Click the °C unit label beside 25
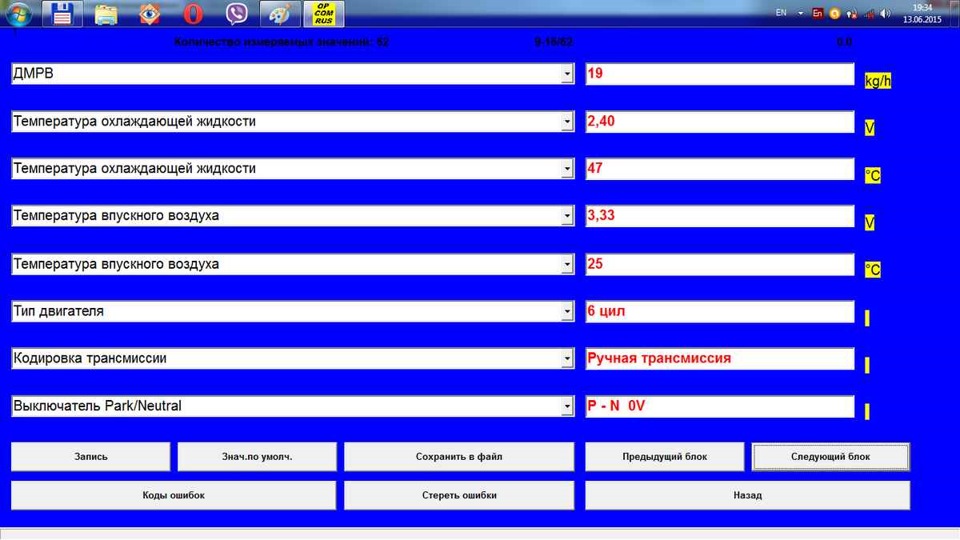 pyautogui.click(x=872, y=270)
